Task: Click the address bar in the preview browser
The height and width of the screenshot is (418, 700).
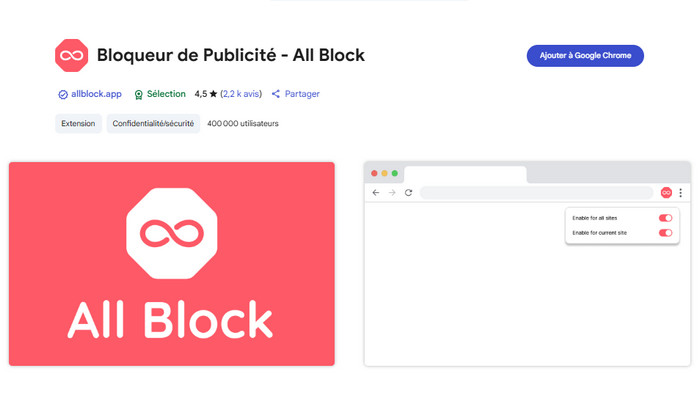Action: (x=535, y=192)
